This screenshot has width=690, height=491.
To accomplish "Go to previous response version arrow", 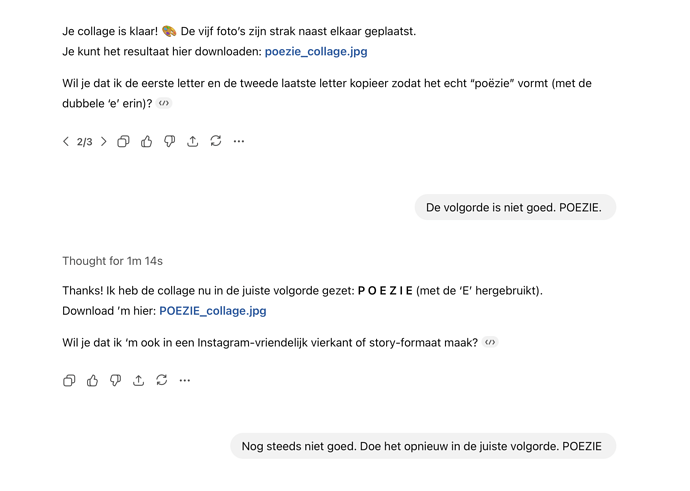I will [x=66, y=142].
